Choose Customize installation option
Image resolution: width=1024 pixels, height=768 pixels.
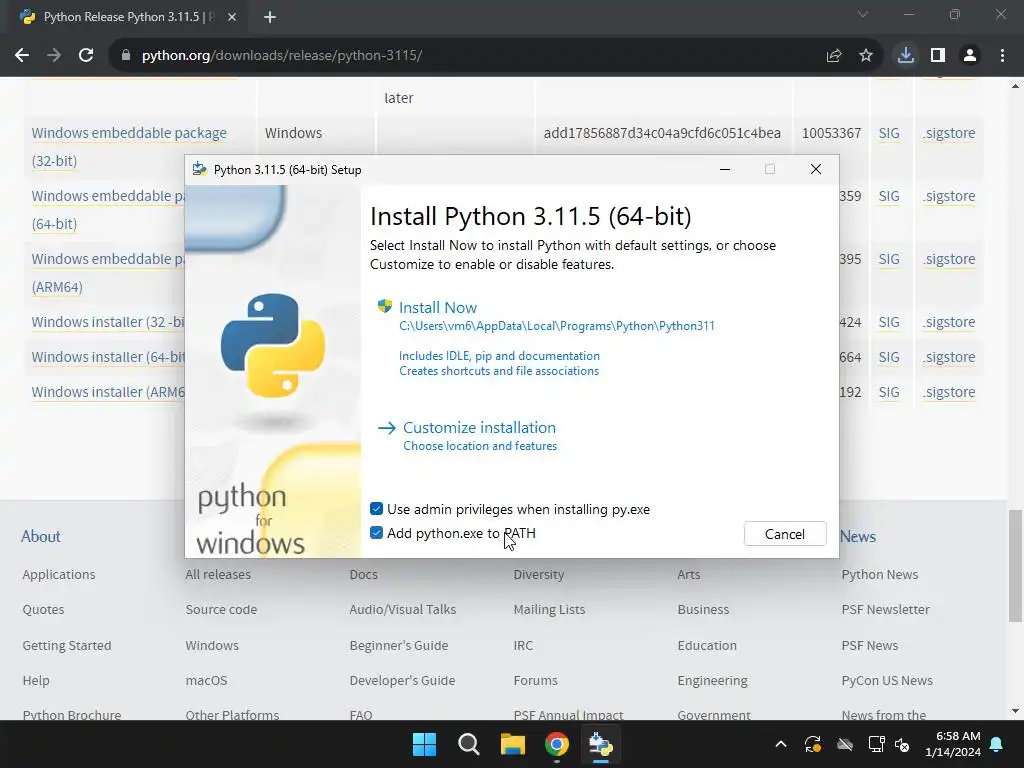(479, 428)
